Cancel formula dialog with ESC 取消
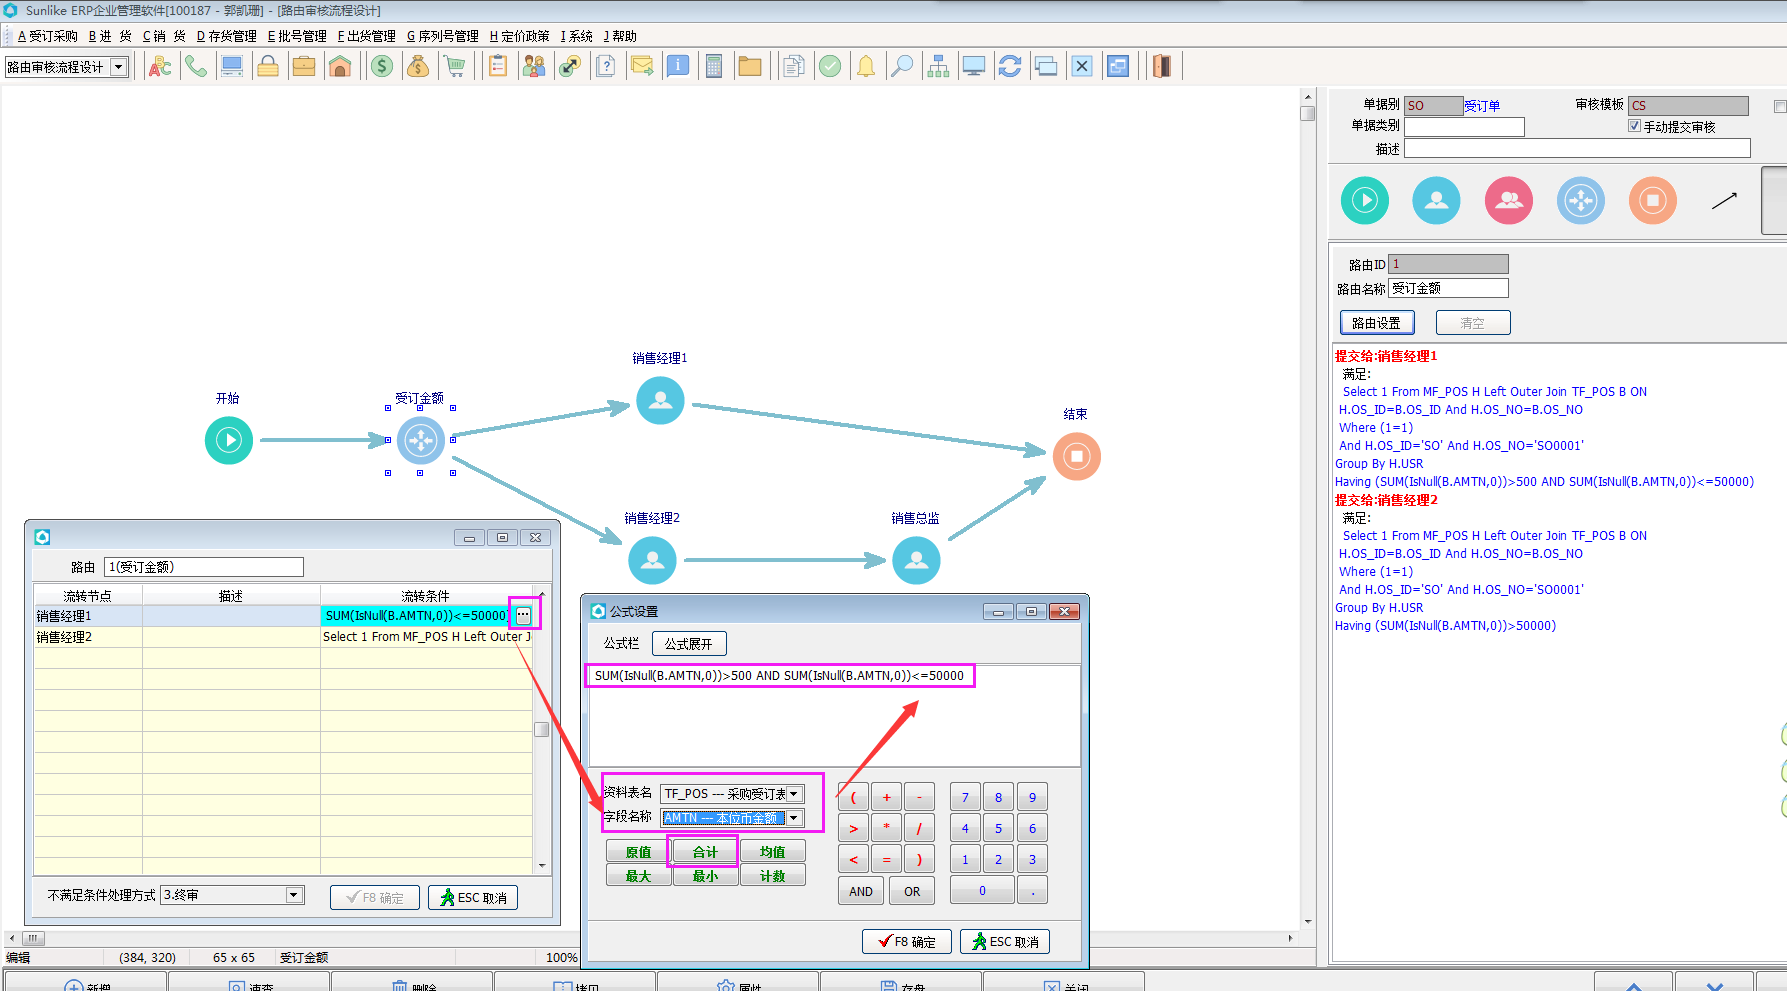Screen dimensions: 1787x991 pos(1005,942)
